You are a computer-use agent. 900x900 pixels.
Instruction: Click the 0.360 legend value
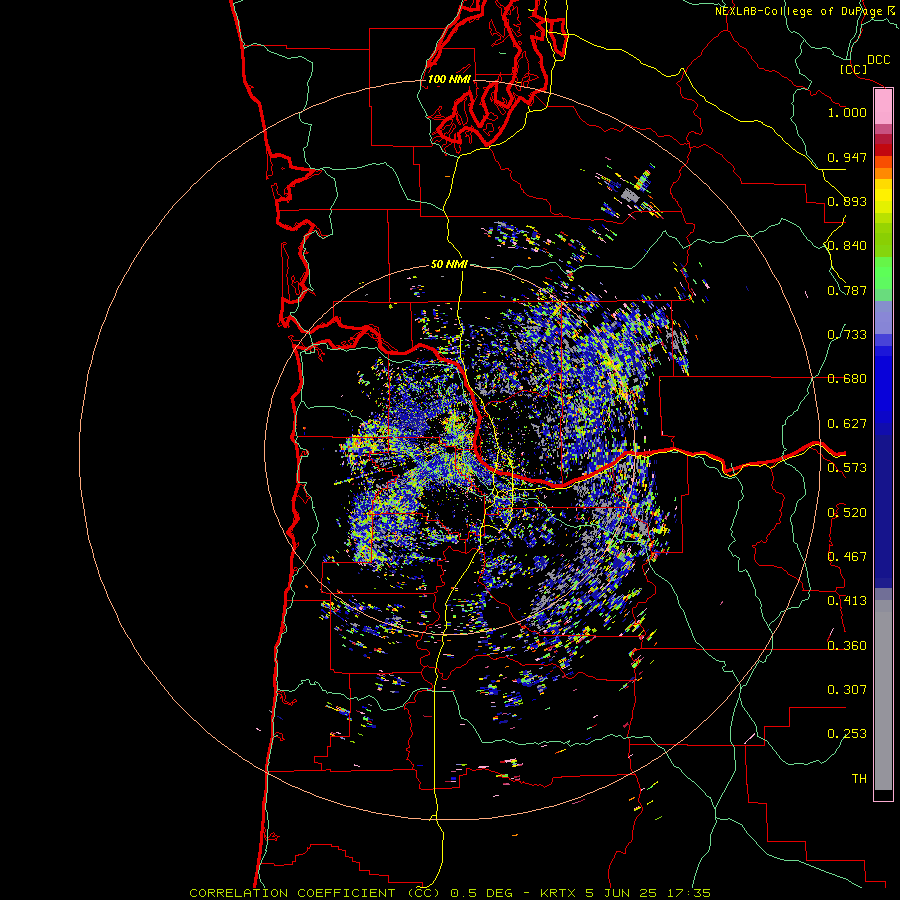847,646
